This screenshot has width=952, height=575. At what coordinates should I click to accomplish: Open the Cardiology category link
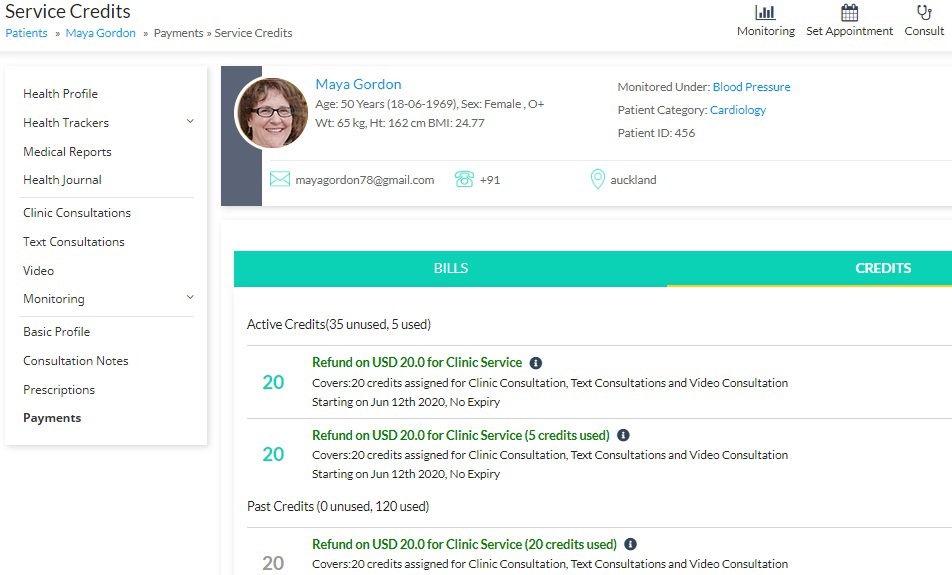[738, 110]
